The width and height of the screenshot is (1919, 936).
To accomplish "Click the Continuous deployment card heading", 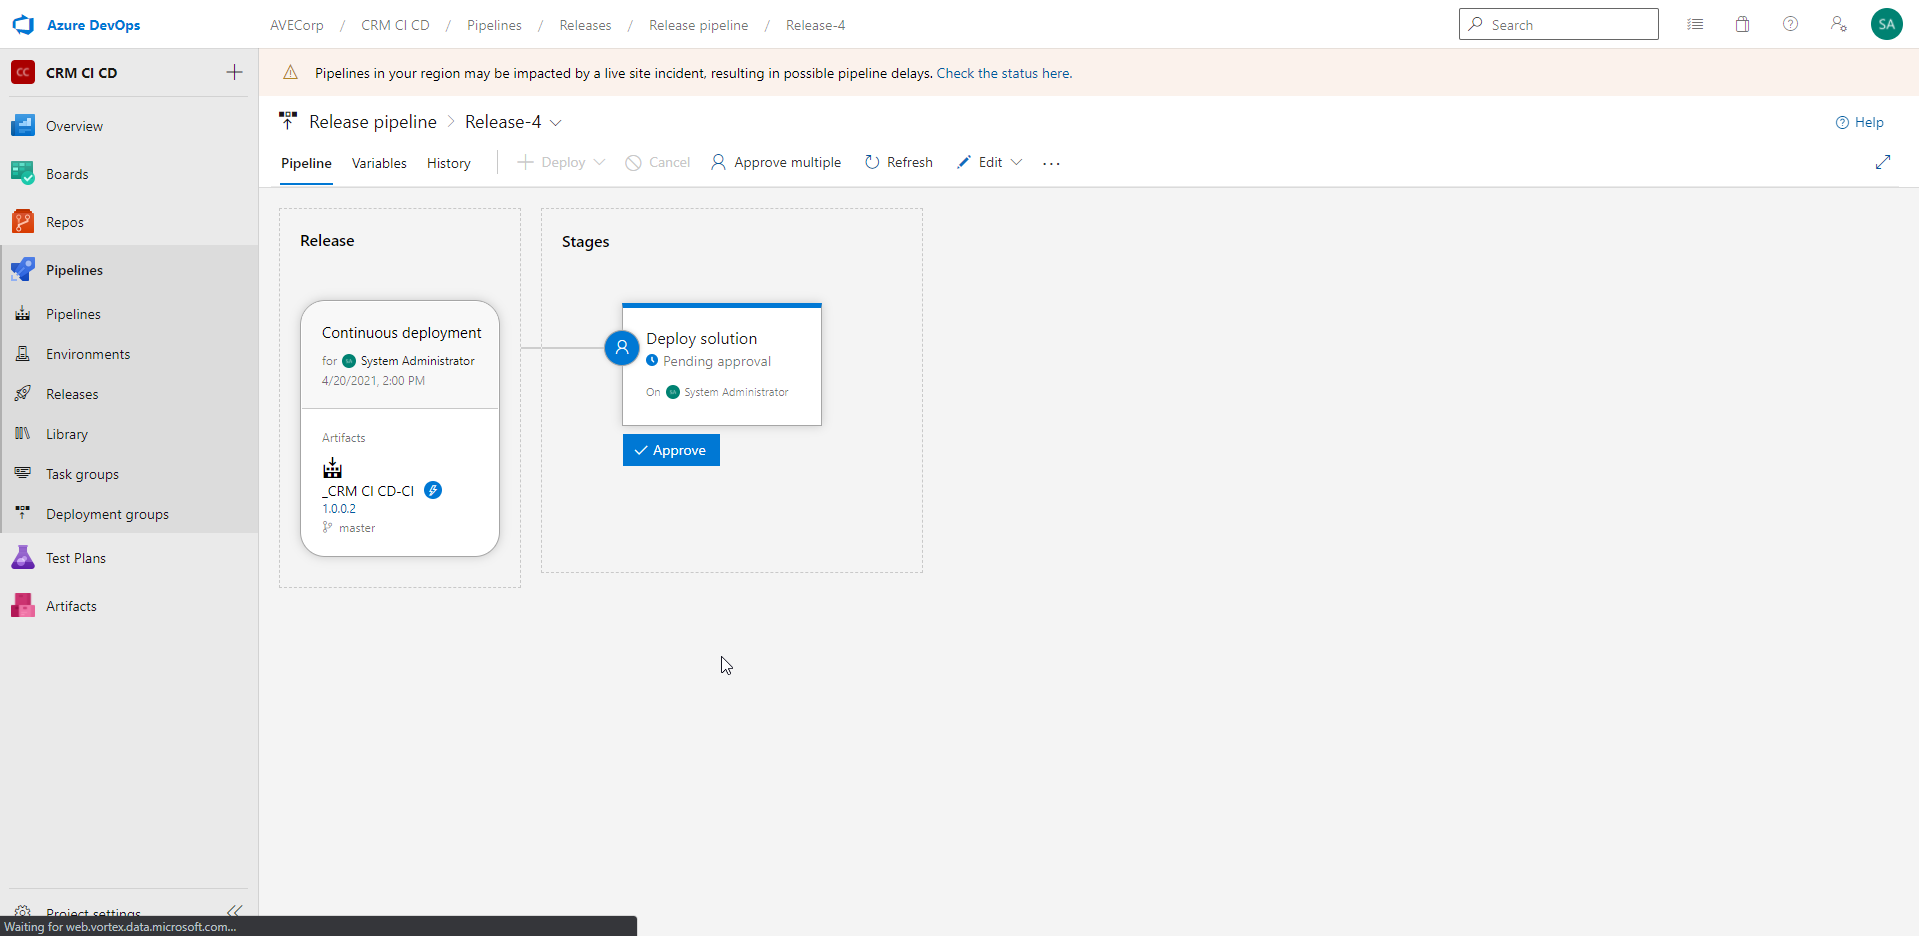I will pos(402,333).
